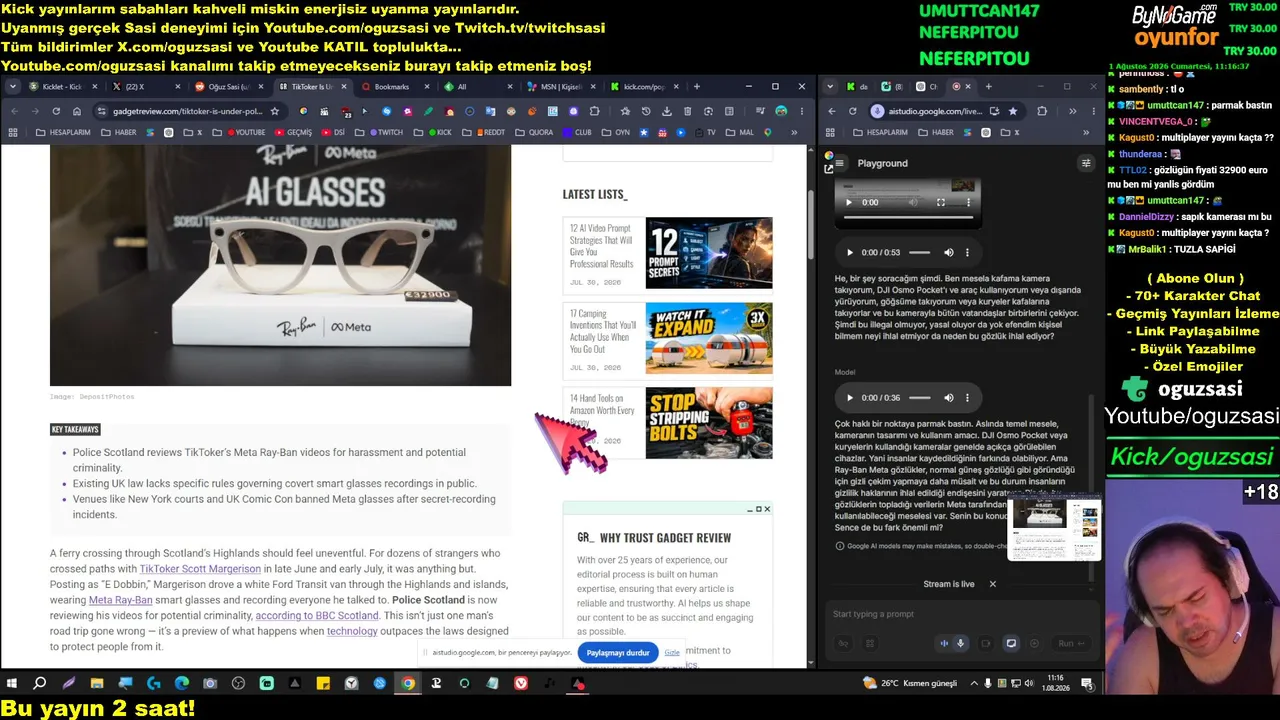Screen dimensions: 1280x720
Task: Open more options for the 0:36 audio
Action: [967, 398]
